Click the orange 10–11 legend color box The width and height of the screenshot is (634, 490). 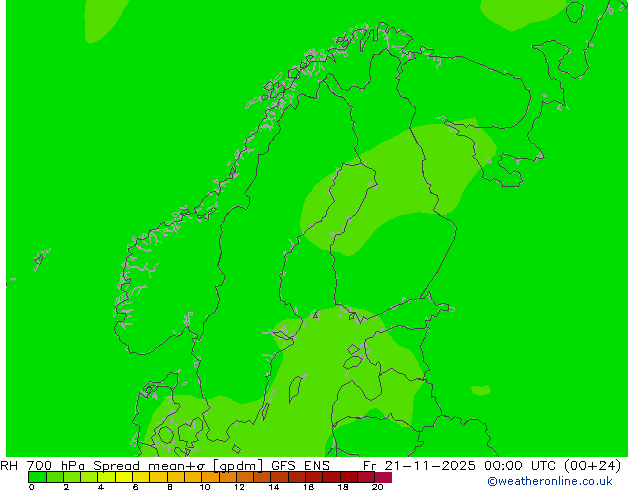click(x=210, y=477)
